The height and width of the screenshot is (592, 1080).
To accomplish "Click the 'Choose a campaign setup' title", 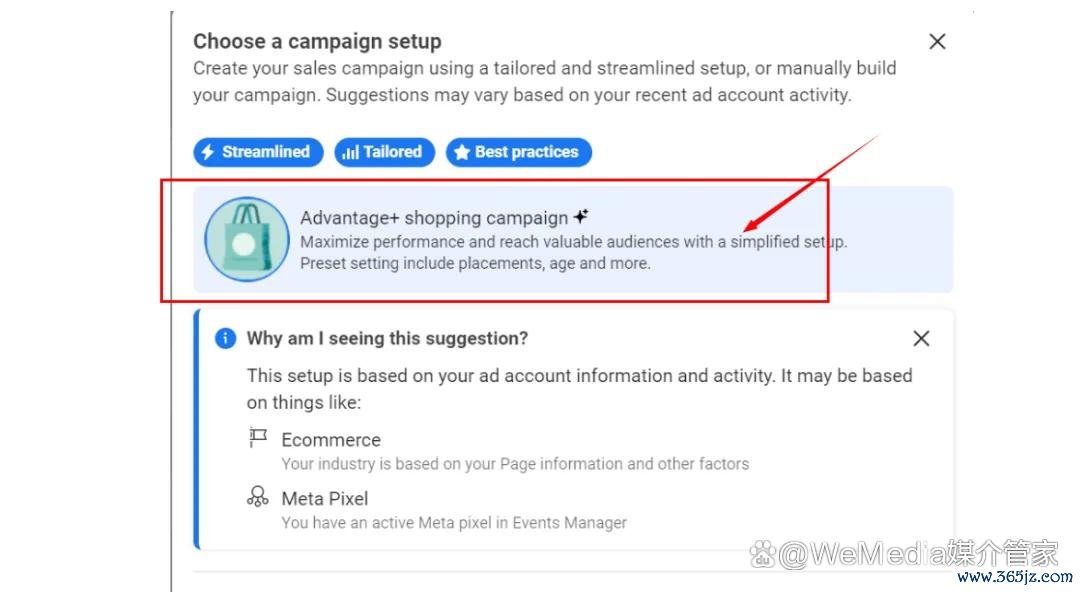I will pyautogui.click(x=317, y=41).
